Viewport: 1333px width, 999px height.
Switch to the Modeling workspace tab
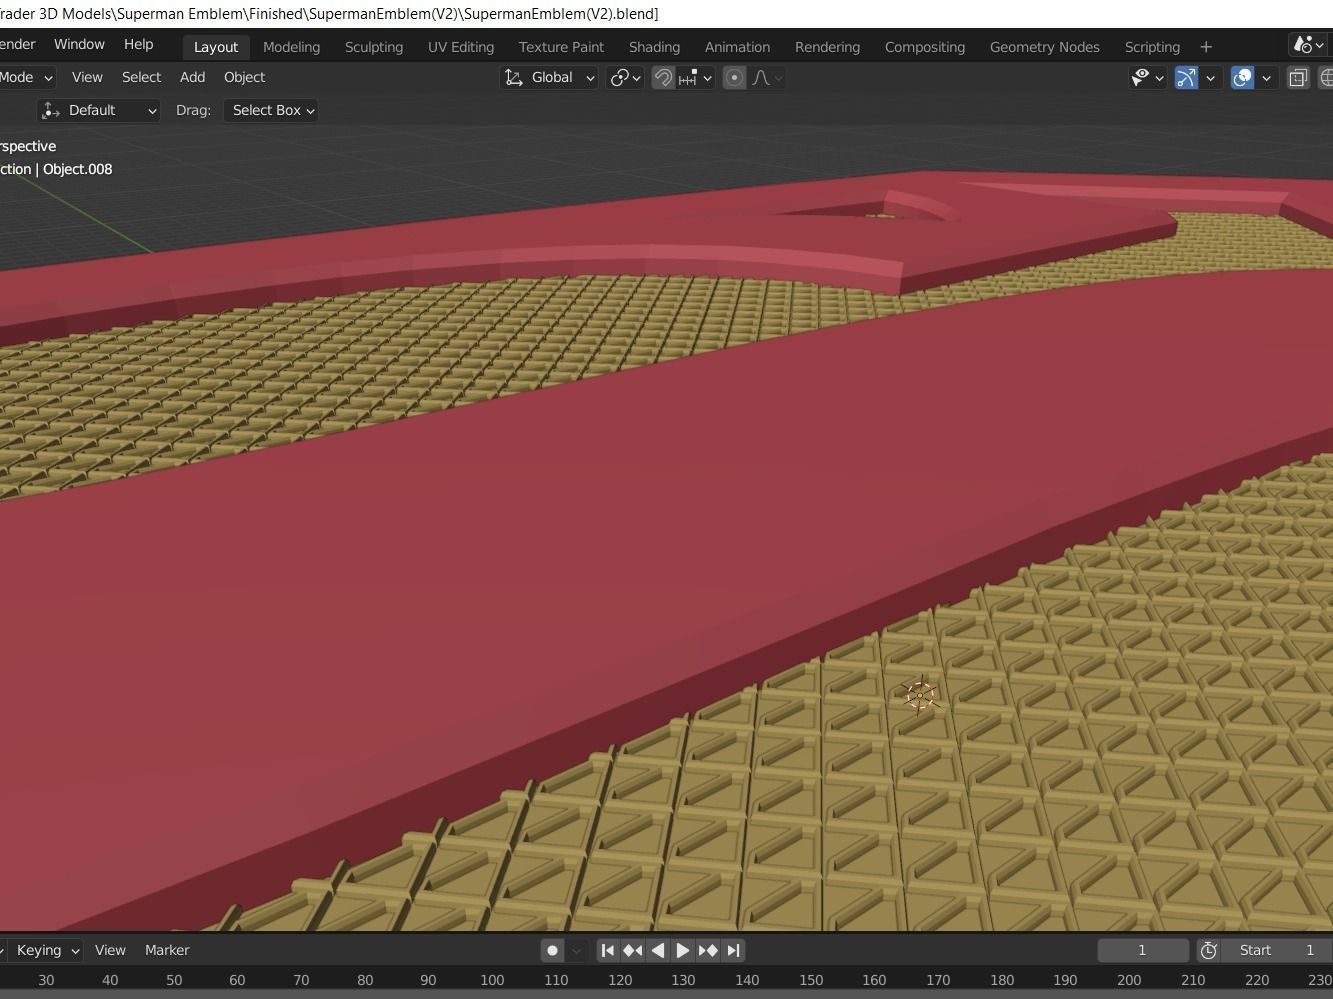(x=291, y=47)
